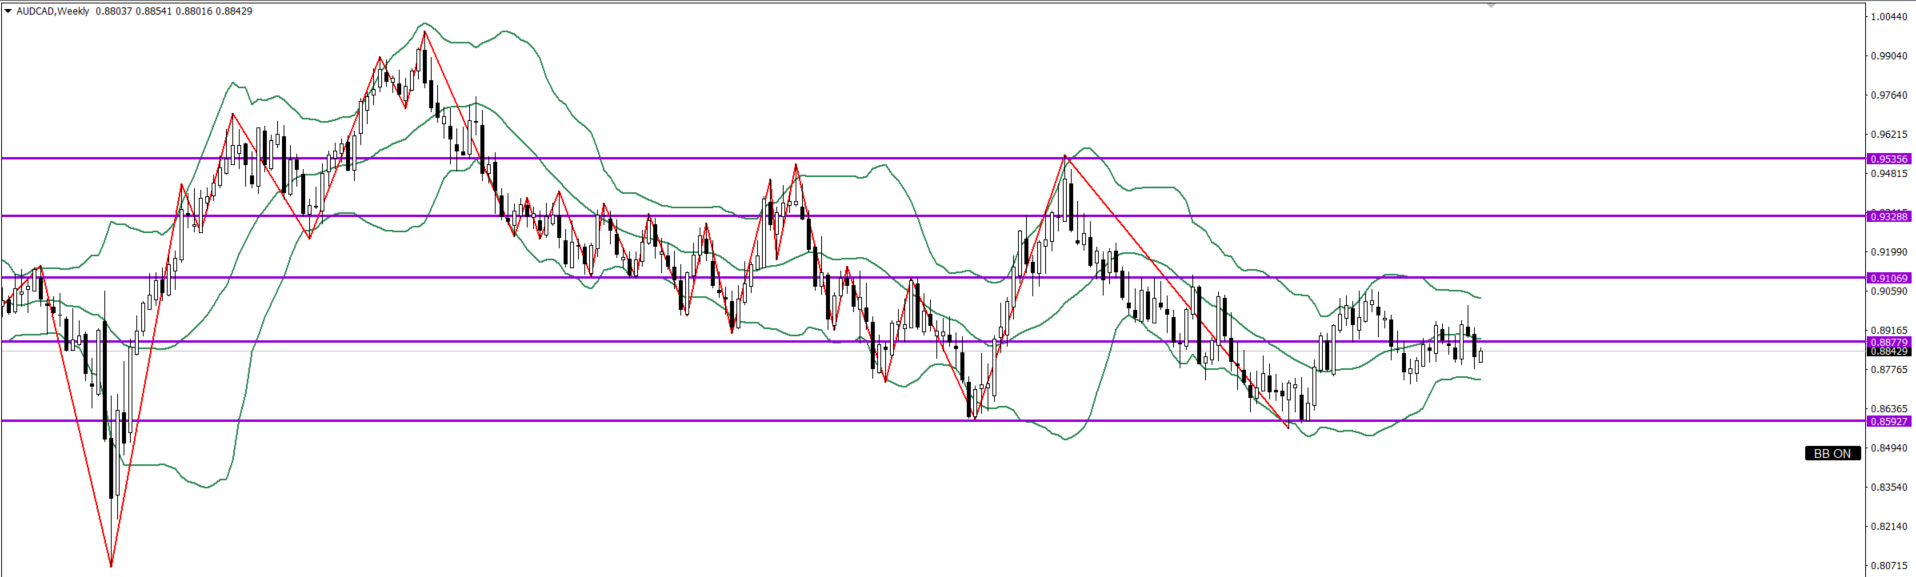Click the OHLC values beside the symbol

point(174,11)
